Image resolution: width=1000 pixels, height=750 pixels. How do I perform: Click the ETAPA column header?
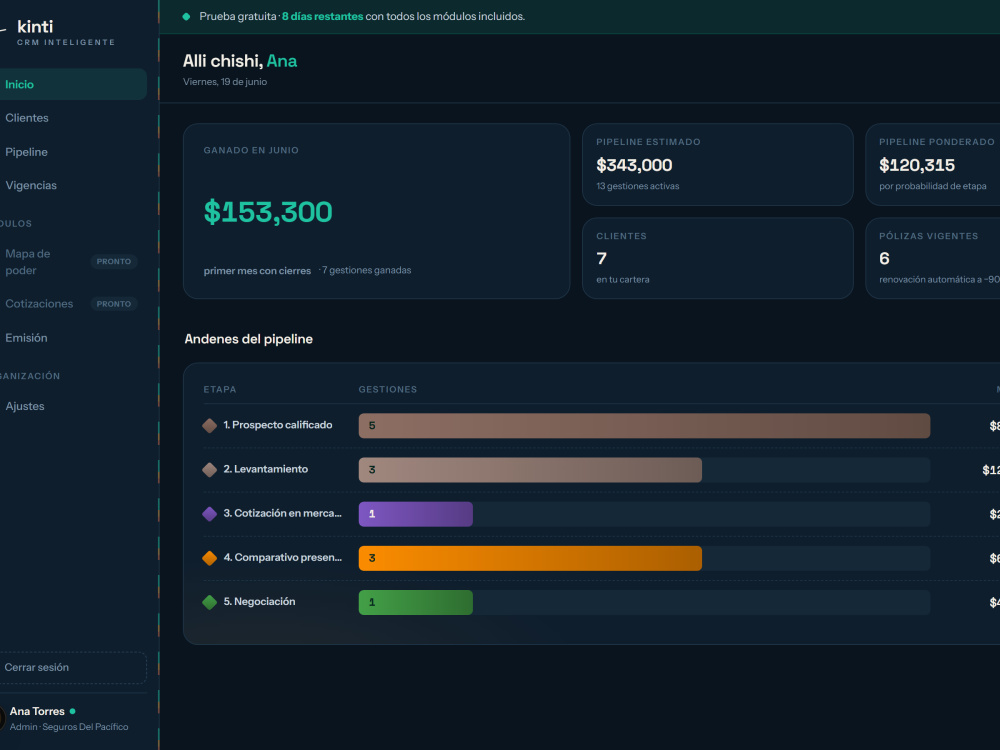[x=219, y=389]
